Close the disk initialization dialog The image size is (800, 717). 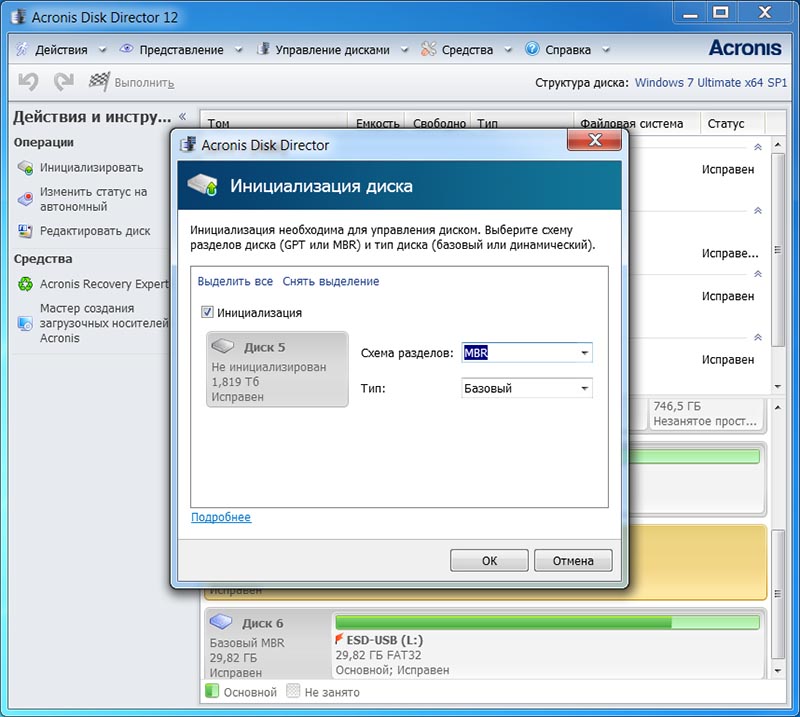594,140
